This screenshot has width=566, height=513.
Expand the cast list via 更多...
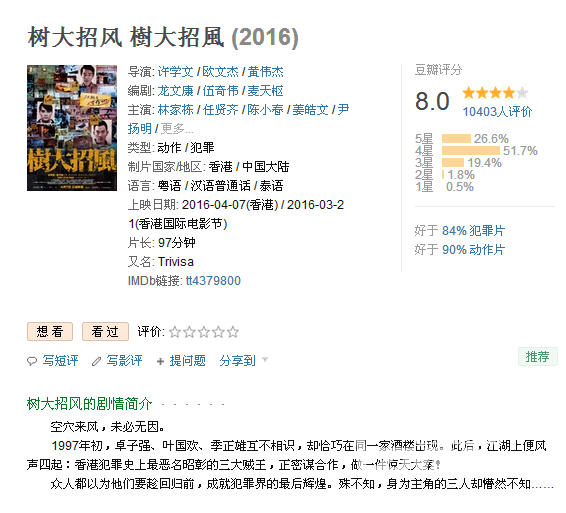[x=177, y=128]
